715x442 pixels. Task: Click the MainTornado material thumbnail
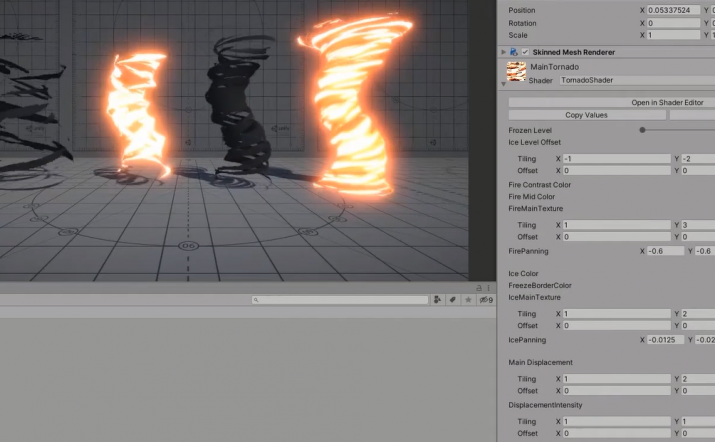tap(516, 72)
